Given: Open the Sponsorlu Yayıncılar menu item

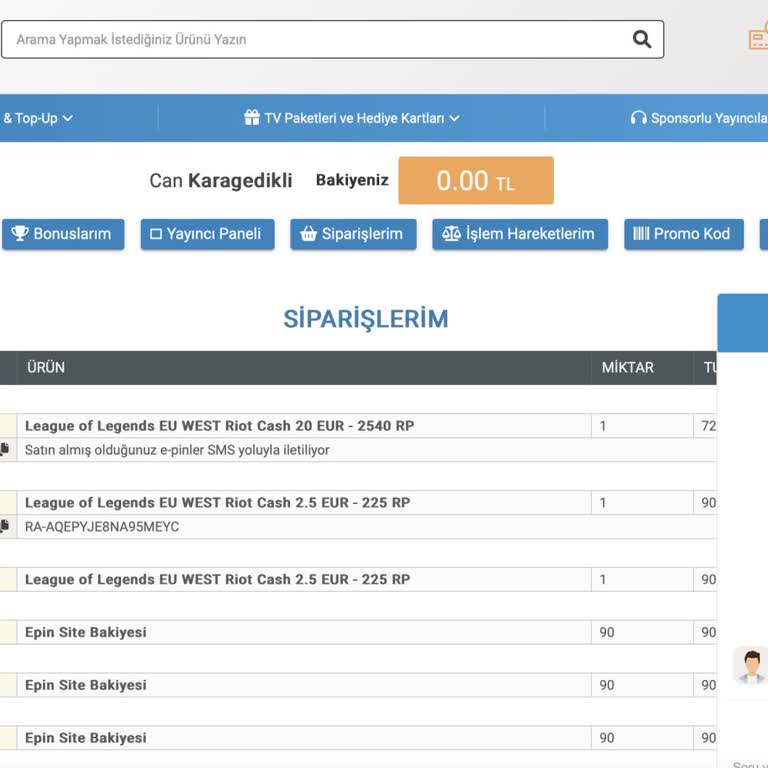Looking at the screenshot, I should pyautogui.click(x=699, y=118).
